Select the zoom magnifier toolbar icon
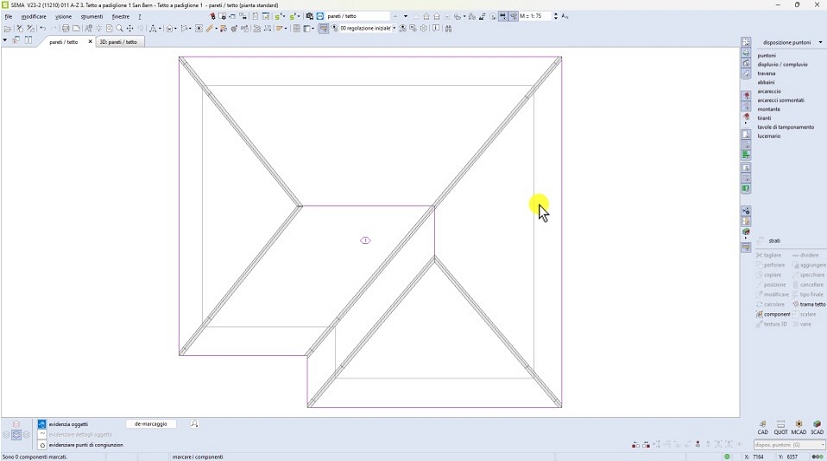The height and width of the screenshot is (461, 827). coord(120,29)
